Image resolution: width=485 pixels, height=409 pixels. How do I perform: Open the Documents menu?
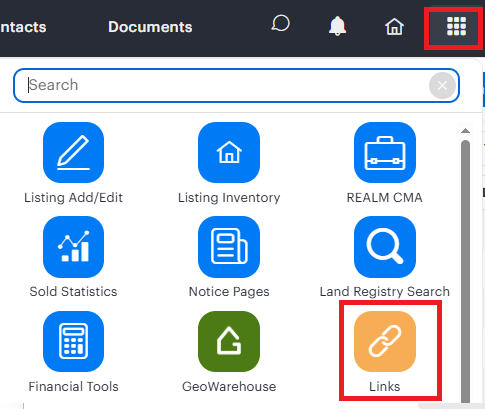150,27
